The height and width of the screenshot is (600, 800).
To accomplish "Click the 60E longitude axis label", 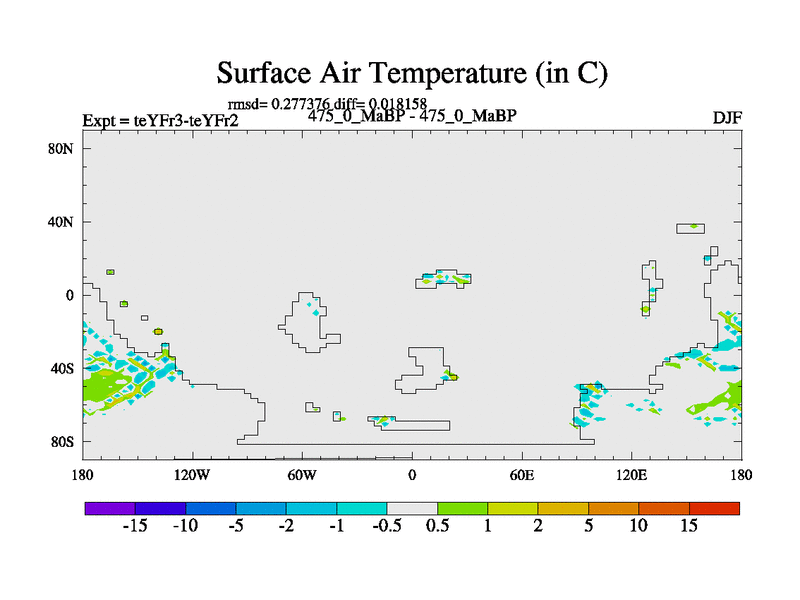I will 522,474.
